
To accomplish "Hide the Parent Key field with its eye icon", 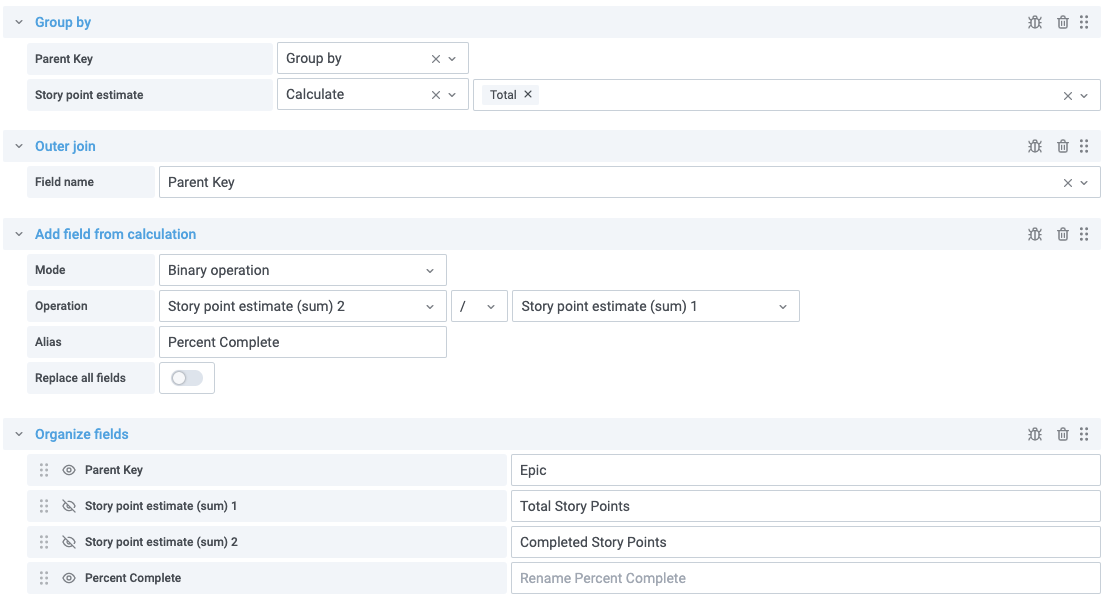I will (68, 469).
